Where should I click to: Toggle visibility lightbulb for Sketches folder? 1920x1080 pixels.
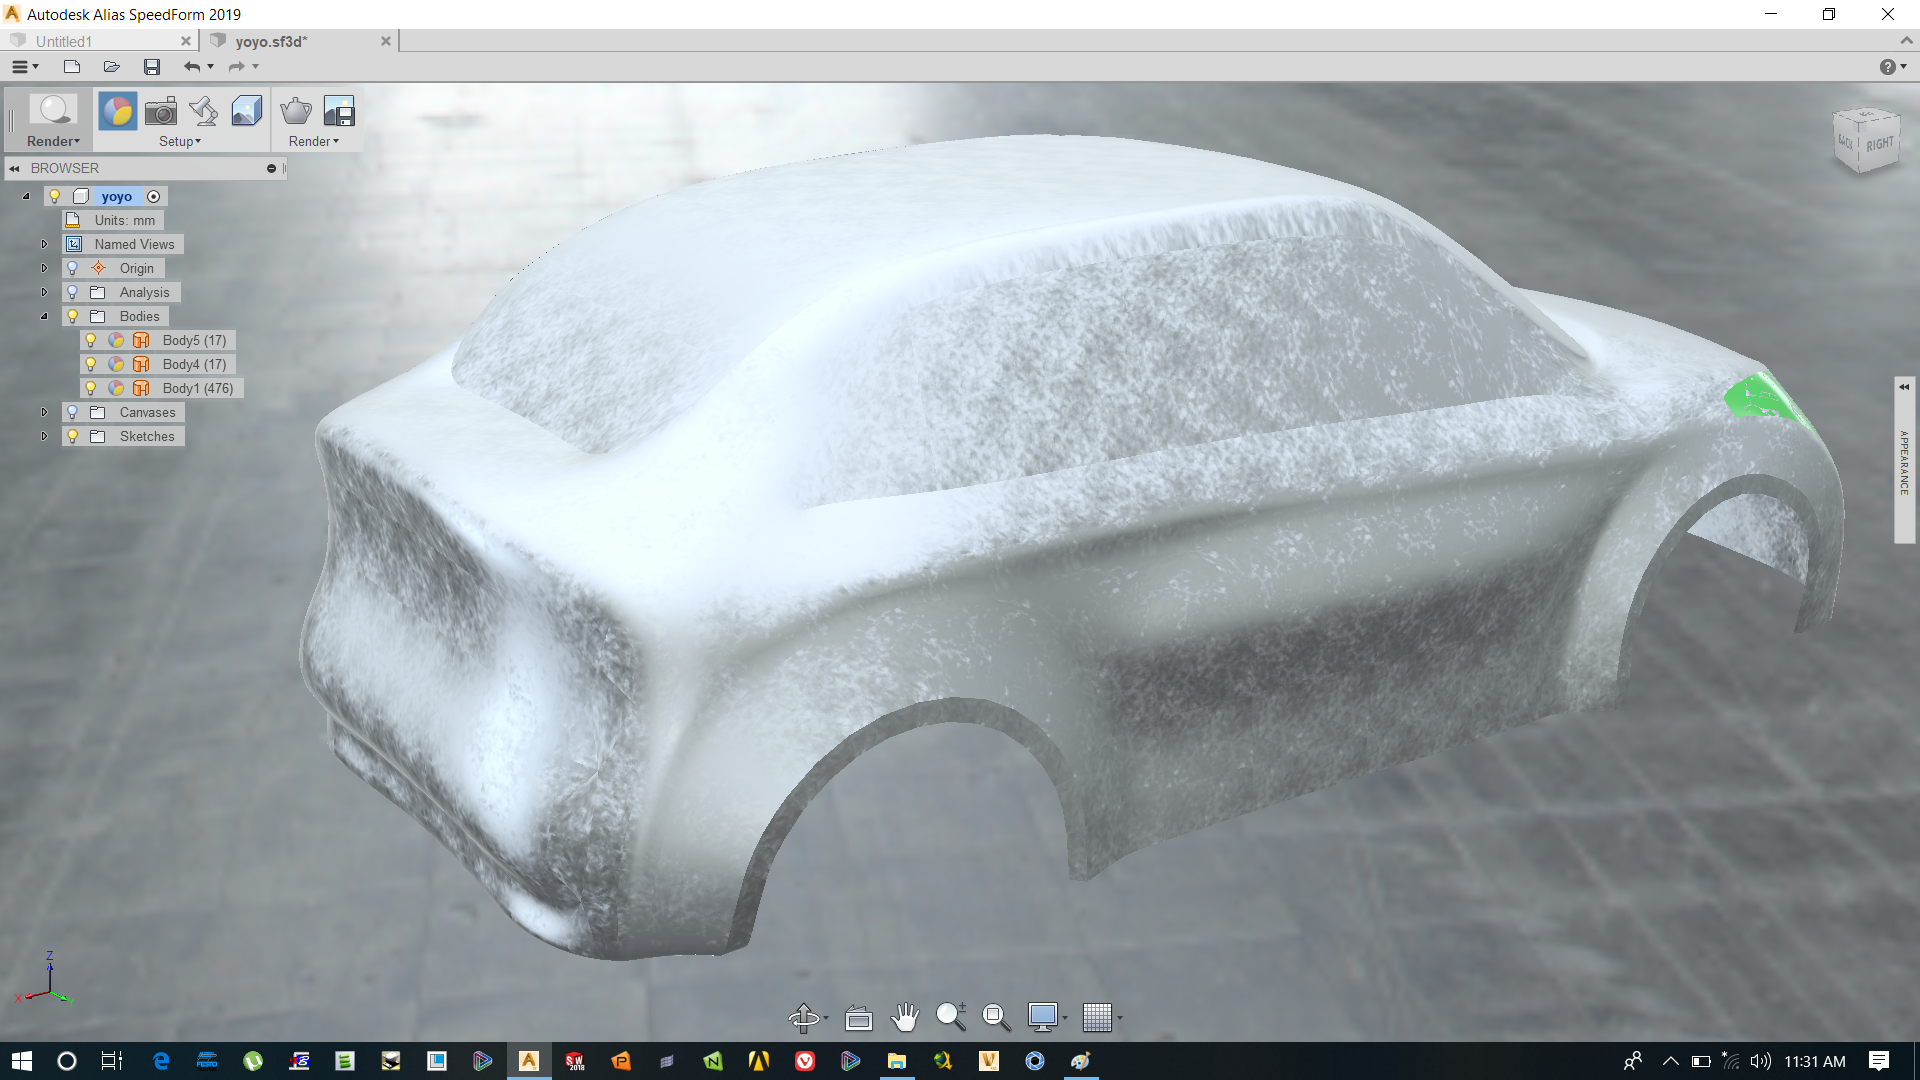[72, 436]
